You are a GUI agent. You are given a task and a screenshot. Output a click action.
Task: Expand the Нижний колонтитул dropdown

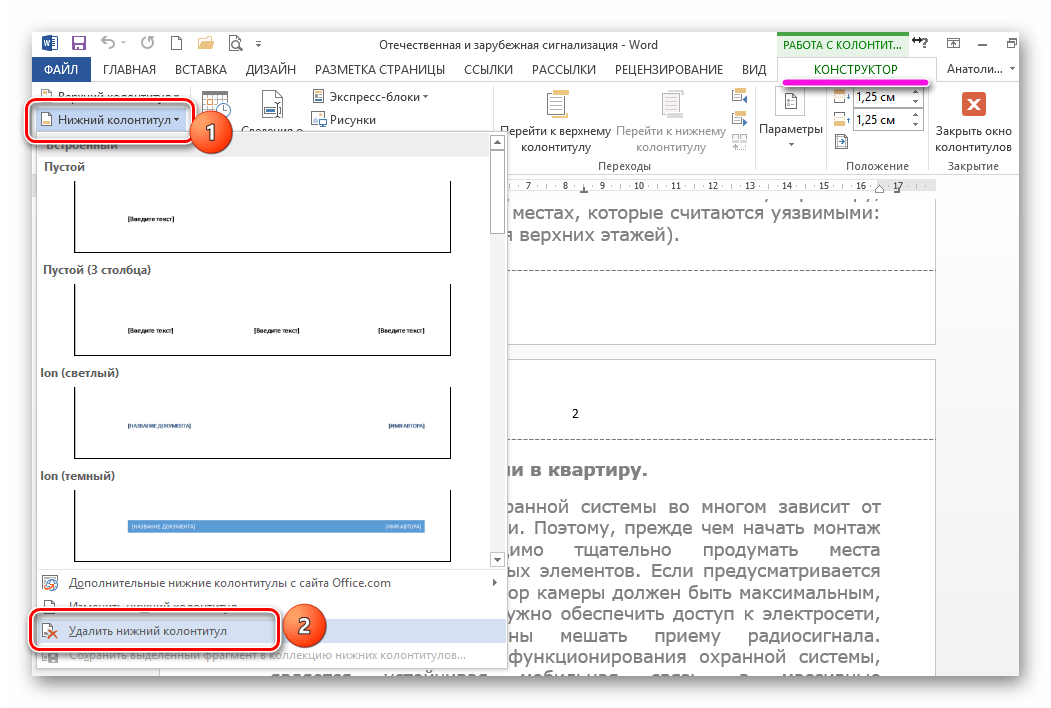tap(110, 120)
